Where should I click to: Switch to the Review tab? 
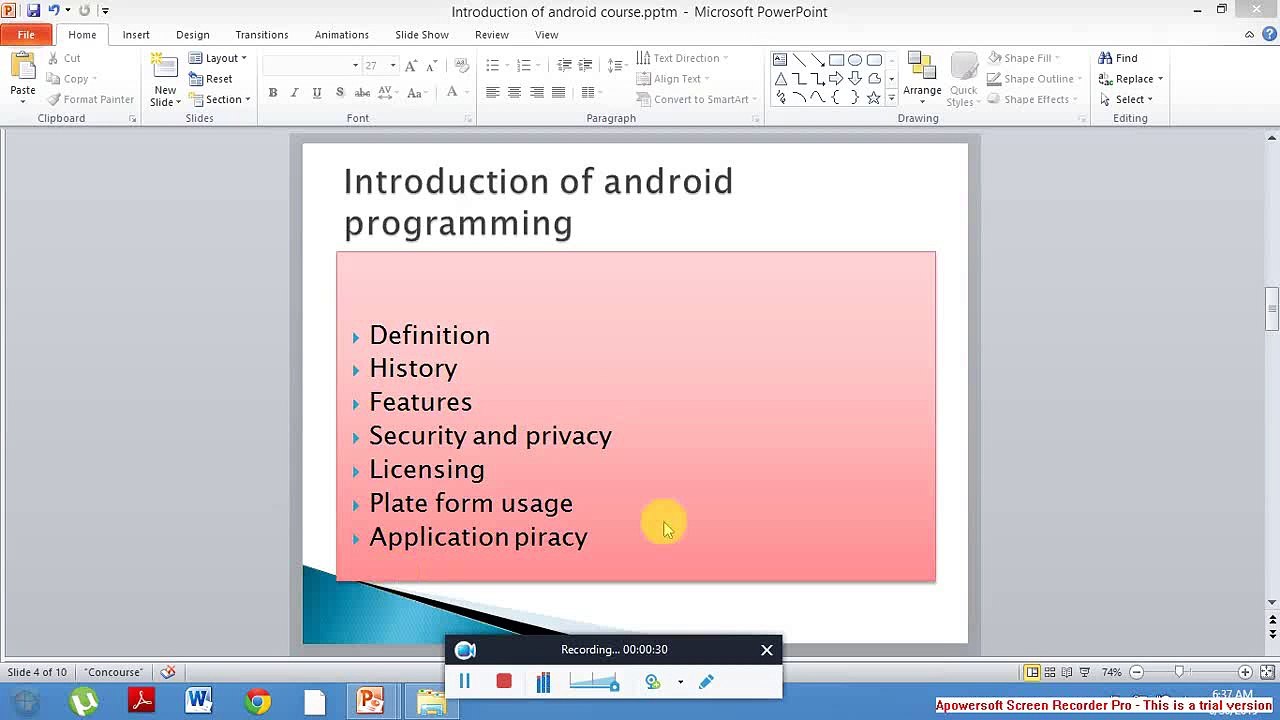coord(492,35)
